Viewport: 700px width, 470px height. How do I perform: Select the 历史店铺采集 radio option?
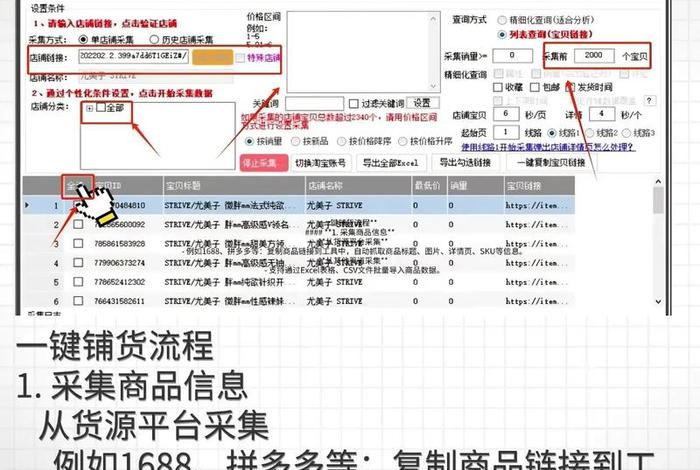pyautogui.click(x=154, y=39)
